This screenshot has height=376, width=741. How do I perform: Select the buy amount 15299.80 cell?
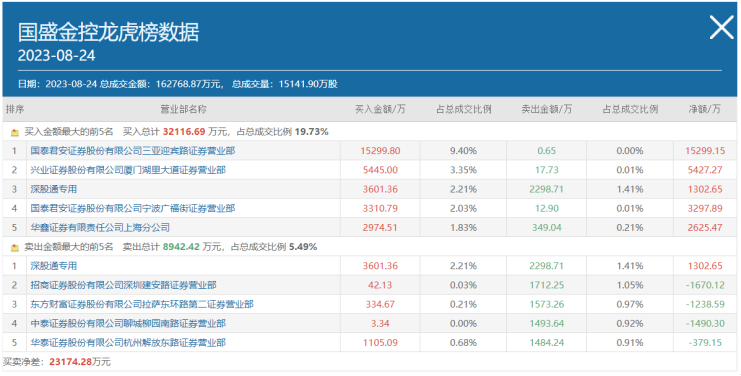click(x=380, y=151)
